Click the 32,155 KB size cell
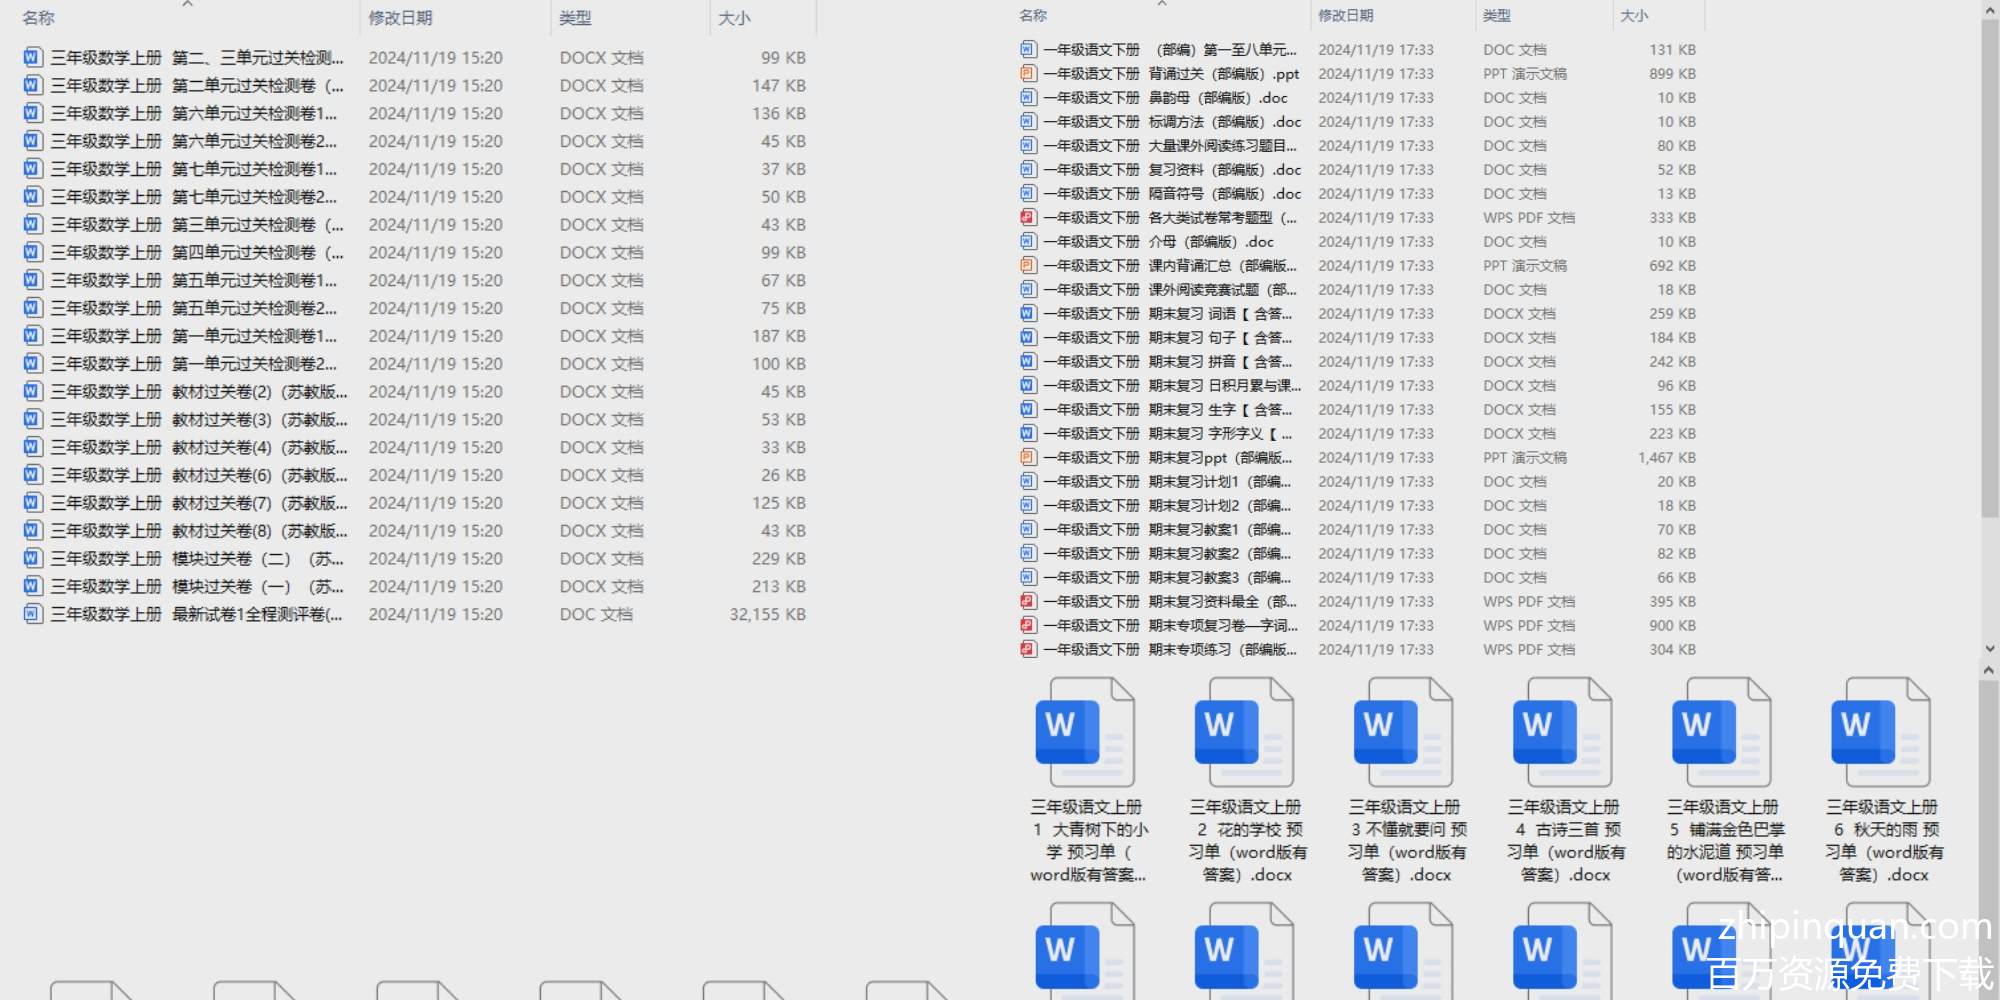Viewport: 2000px width, 1000px height. coord(767,614)
